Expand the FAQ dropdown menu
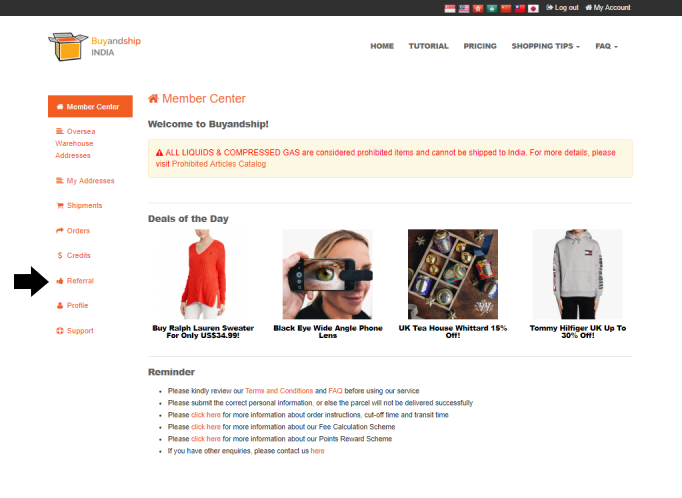Viewport: 682px width, 498px height. tap(606, 46)
